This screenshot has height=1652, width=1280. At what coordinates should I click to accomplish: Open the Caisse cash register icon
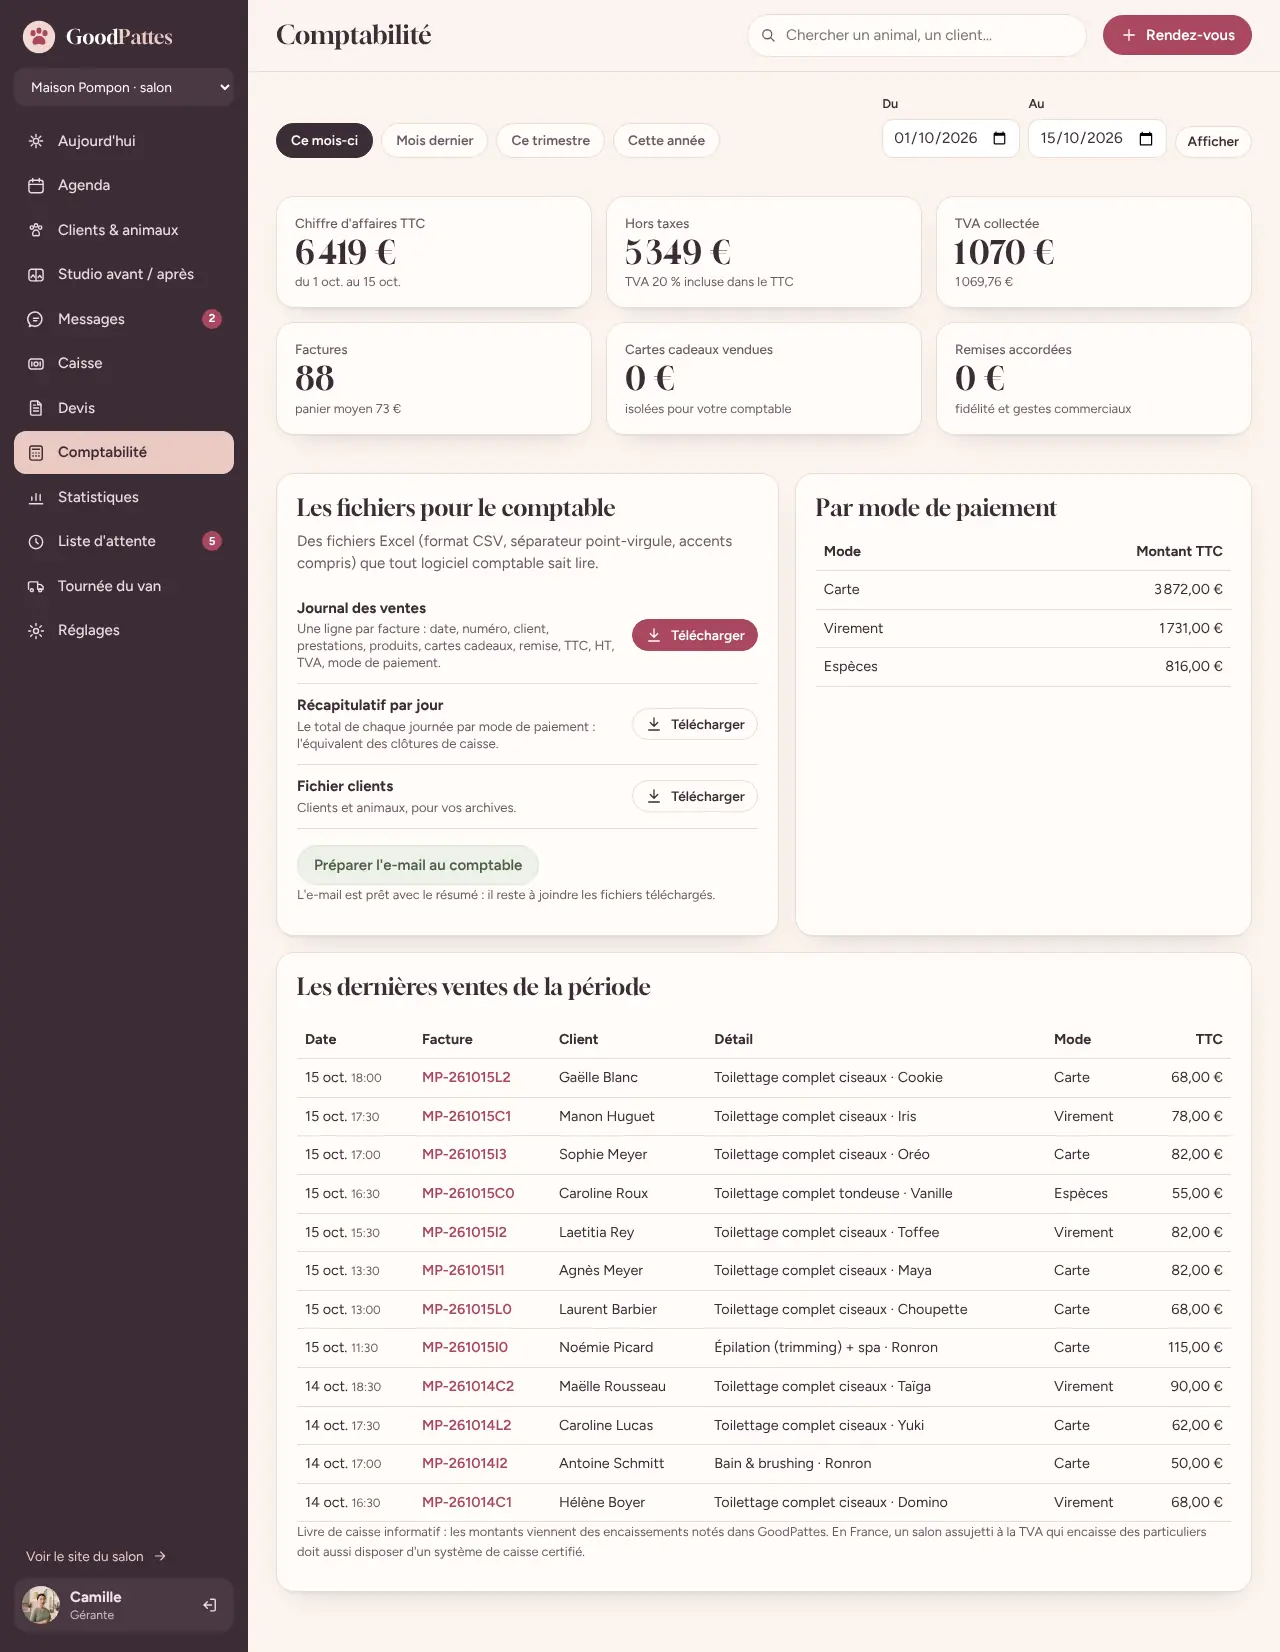36,363
